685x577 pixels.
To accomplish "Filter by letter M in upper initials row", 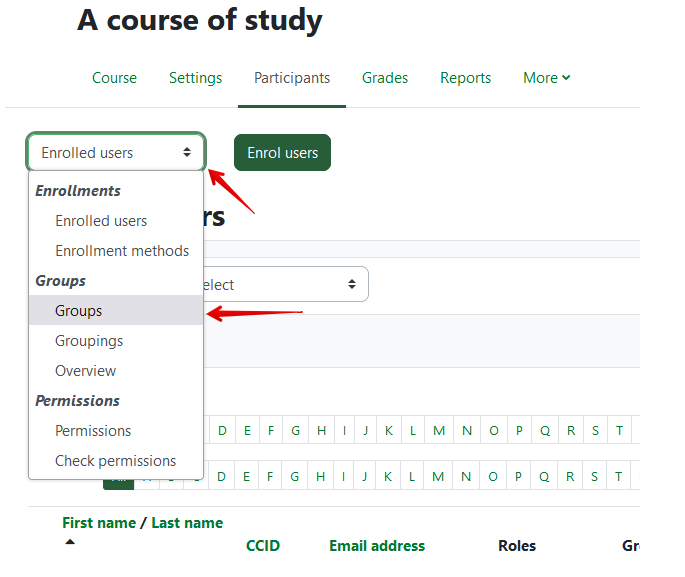I will tap(440, 431).
